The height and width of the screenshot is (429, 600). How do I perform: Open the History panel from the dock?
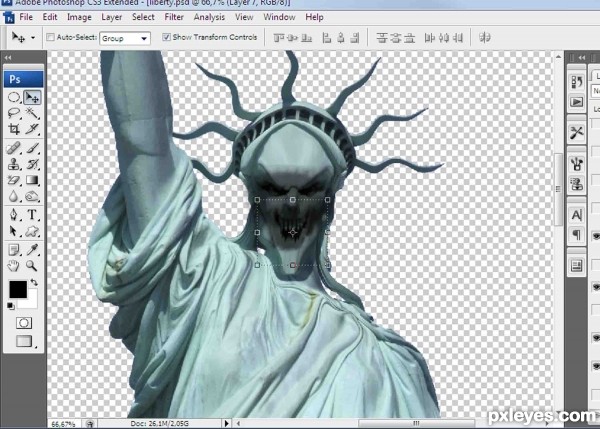[x=577, y=82]
